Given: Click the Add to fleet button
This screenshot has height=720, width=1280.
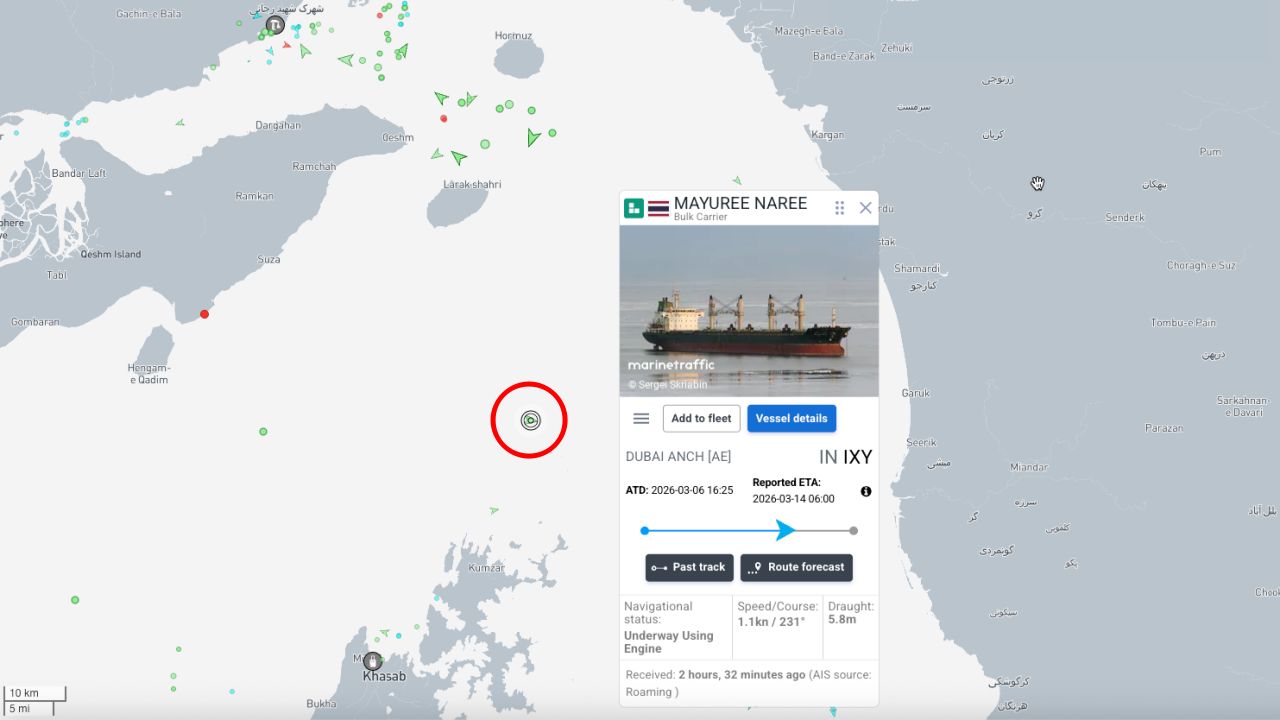Looking at the screenshot, I should pos(701,418).
